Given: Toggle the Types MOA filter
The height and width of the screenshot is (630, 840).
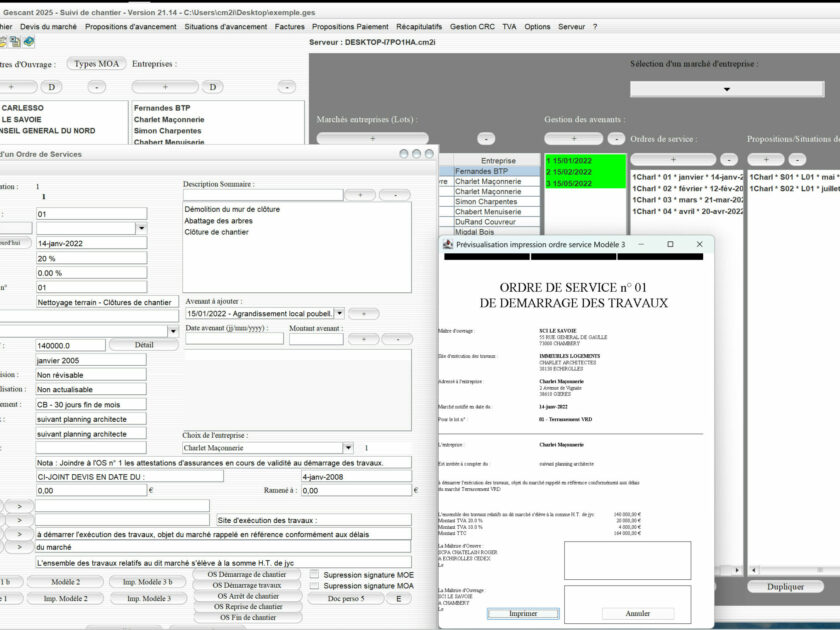Looking at the screenshot, I should 95,62.
